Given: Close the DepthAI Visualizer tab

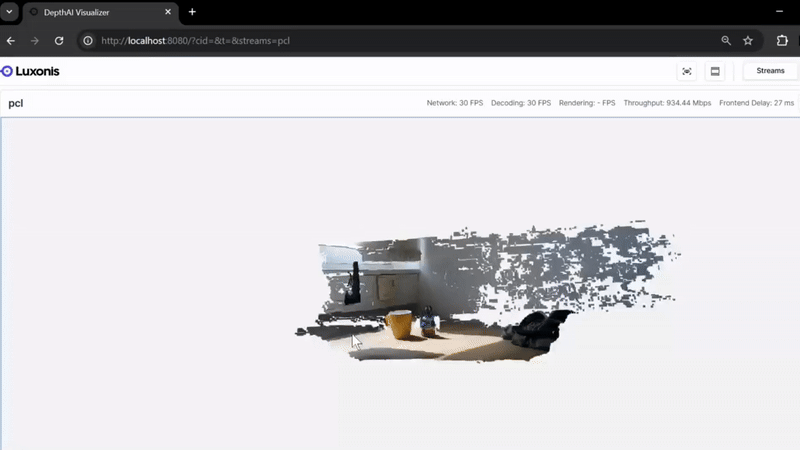Looking at the screenshot, I should click(x=166, y=12).
